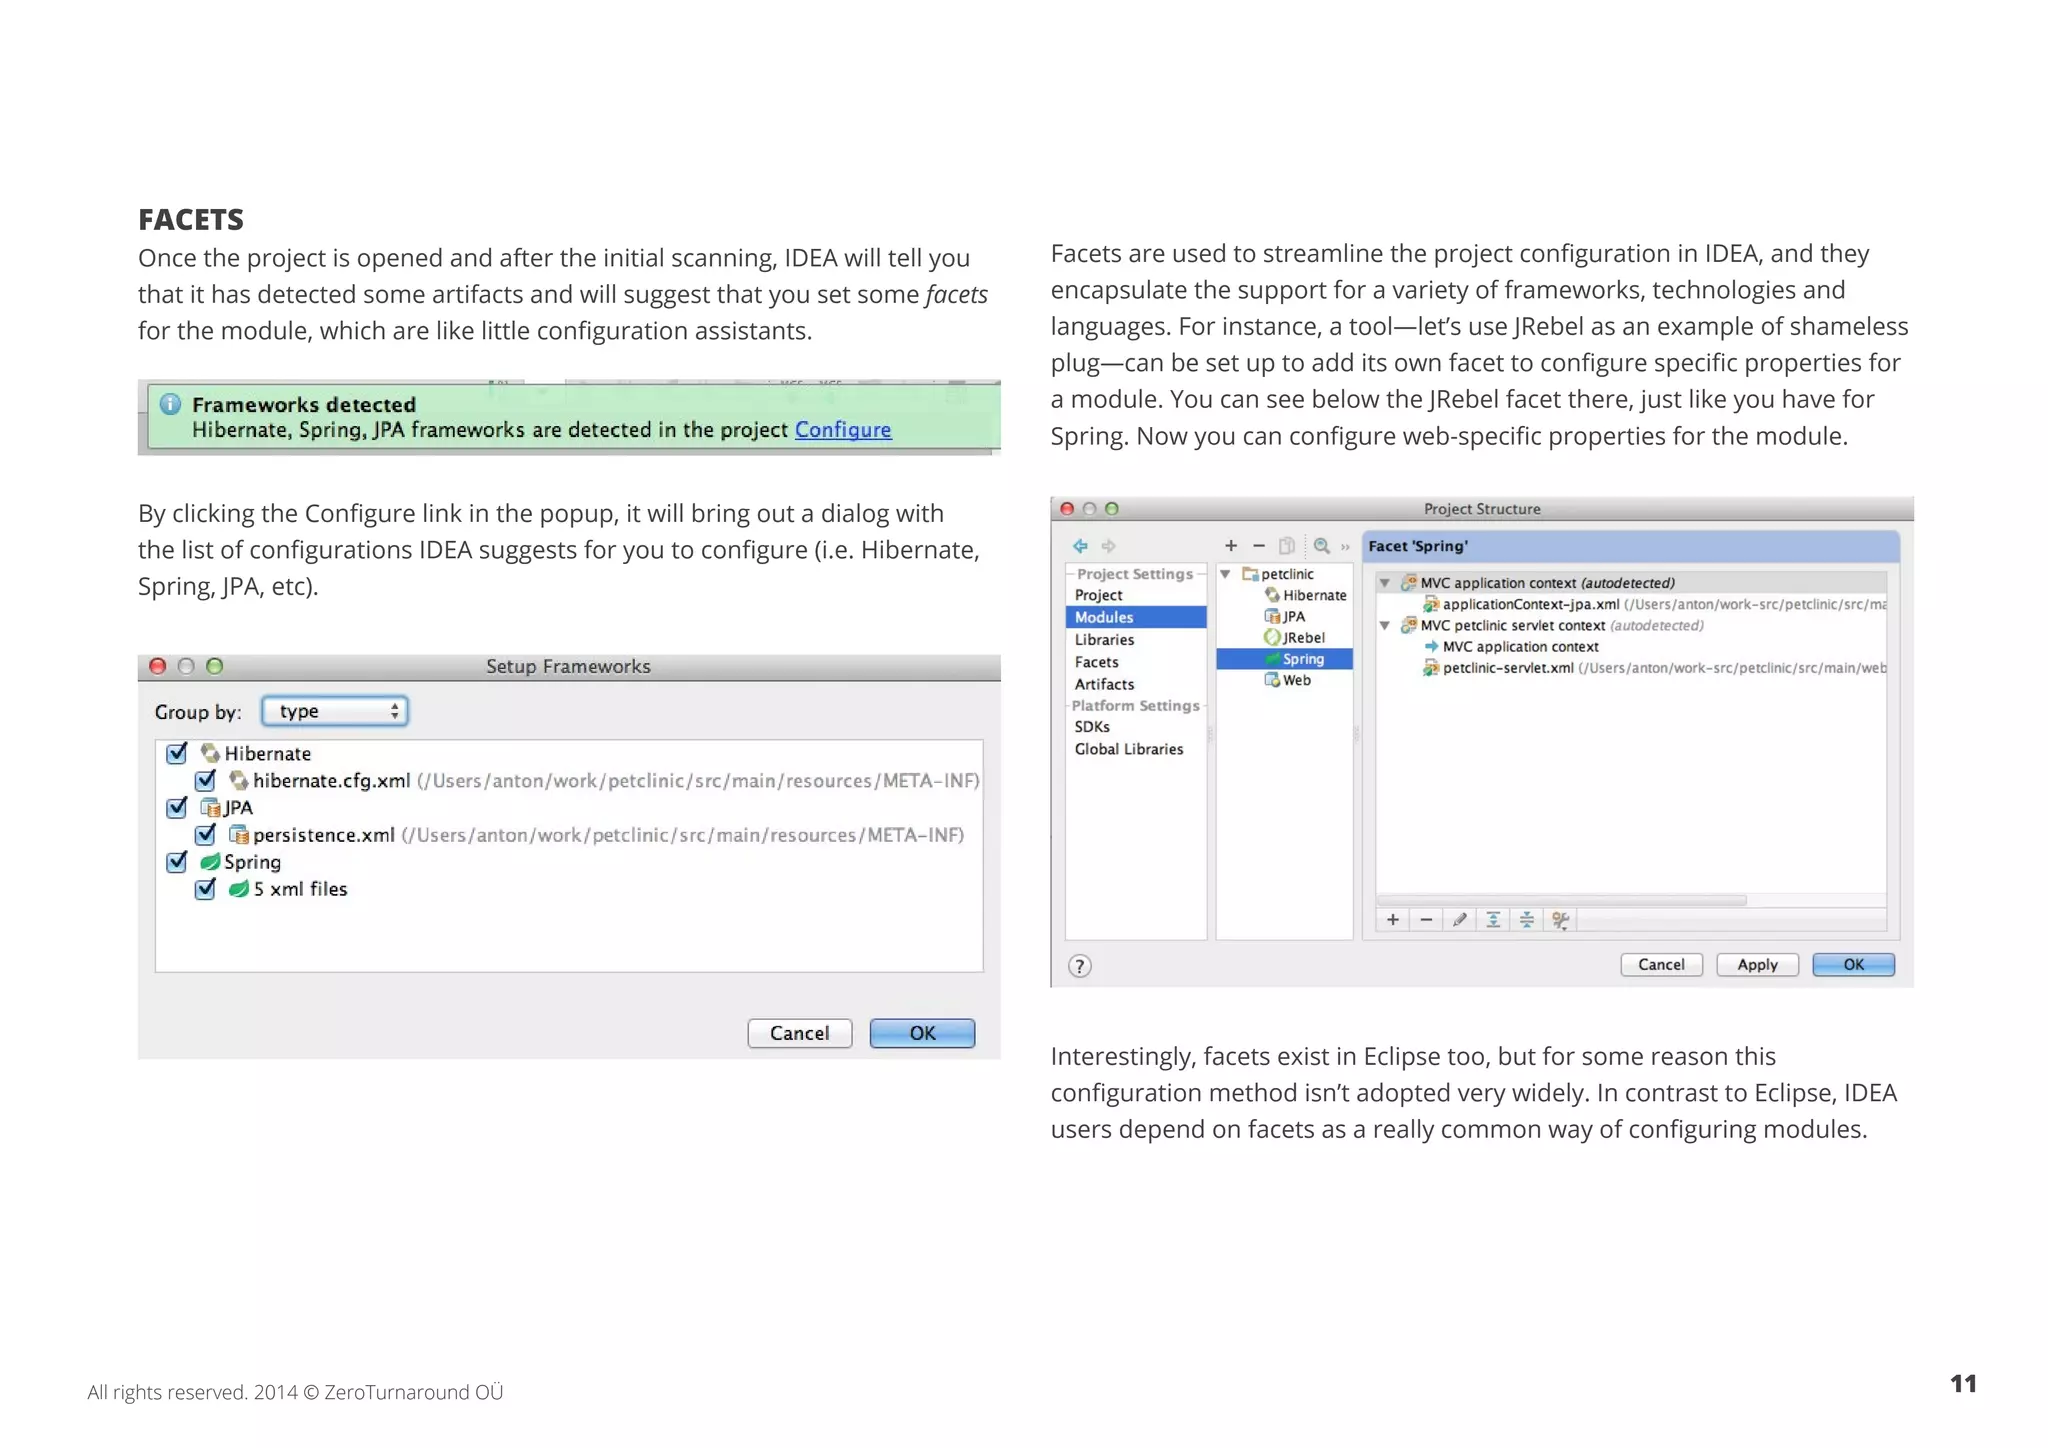This screenshot has height=1448, width=2048.
Task: Click the help question mark button
Action: coord(1079,966)
